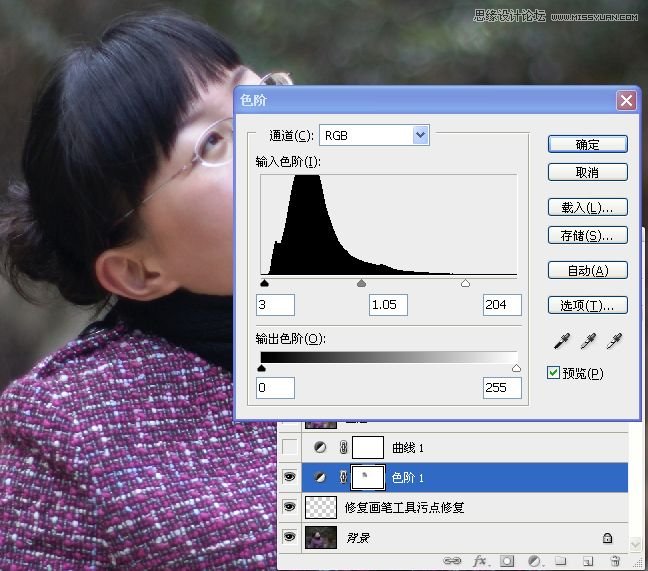Click the input black point slider

click(264, 283)
